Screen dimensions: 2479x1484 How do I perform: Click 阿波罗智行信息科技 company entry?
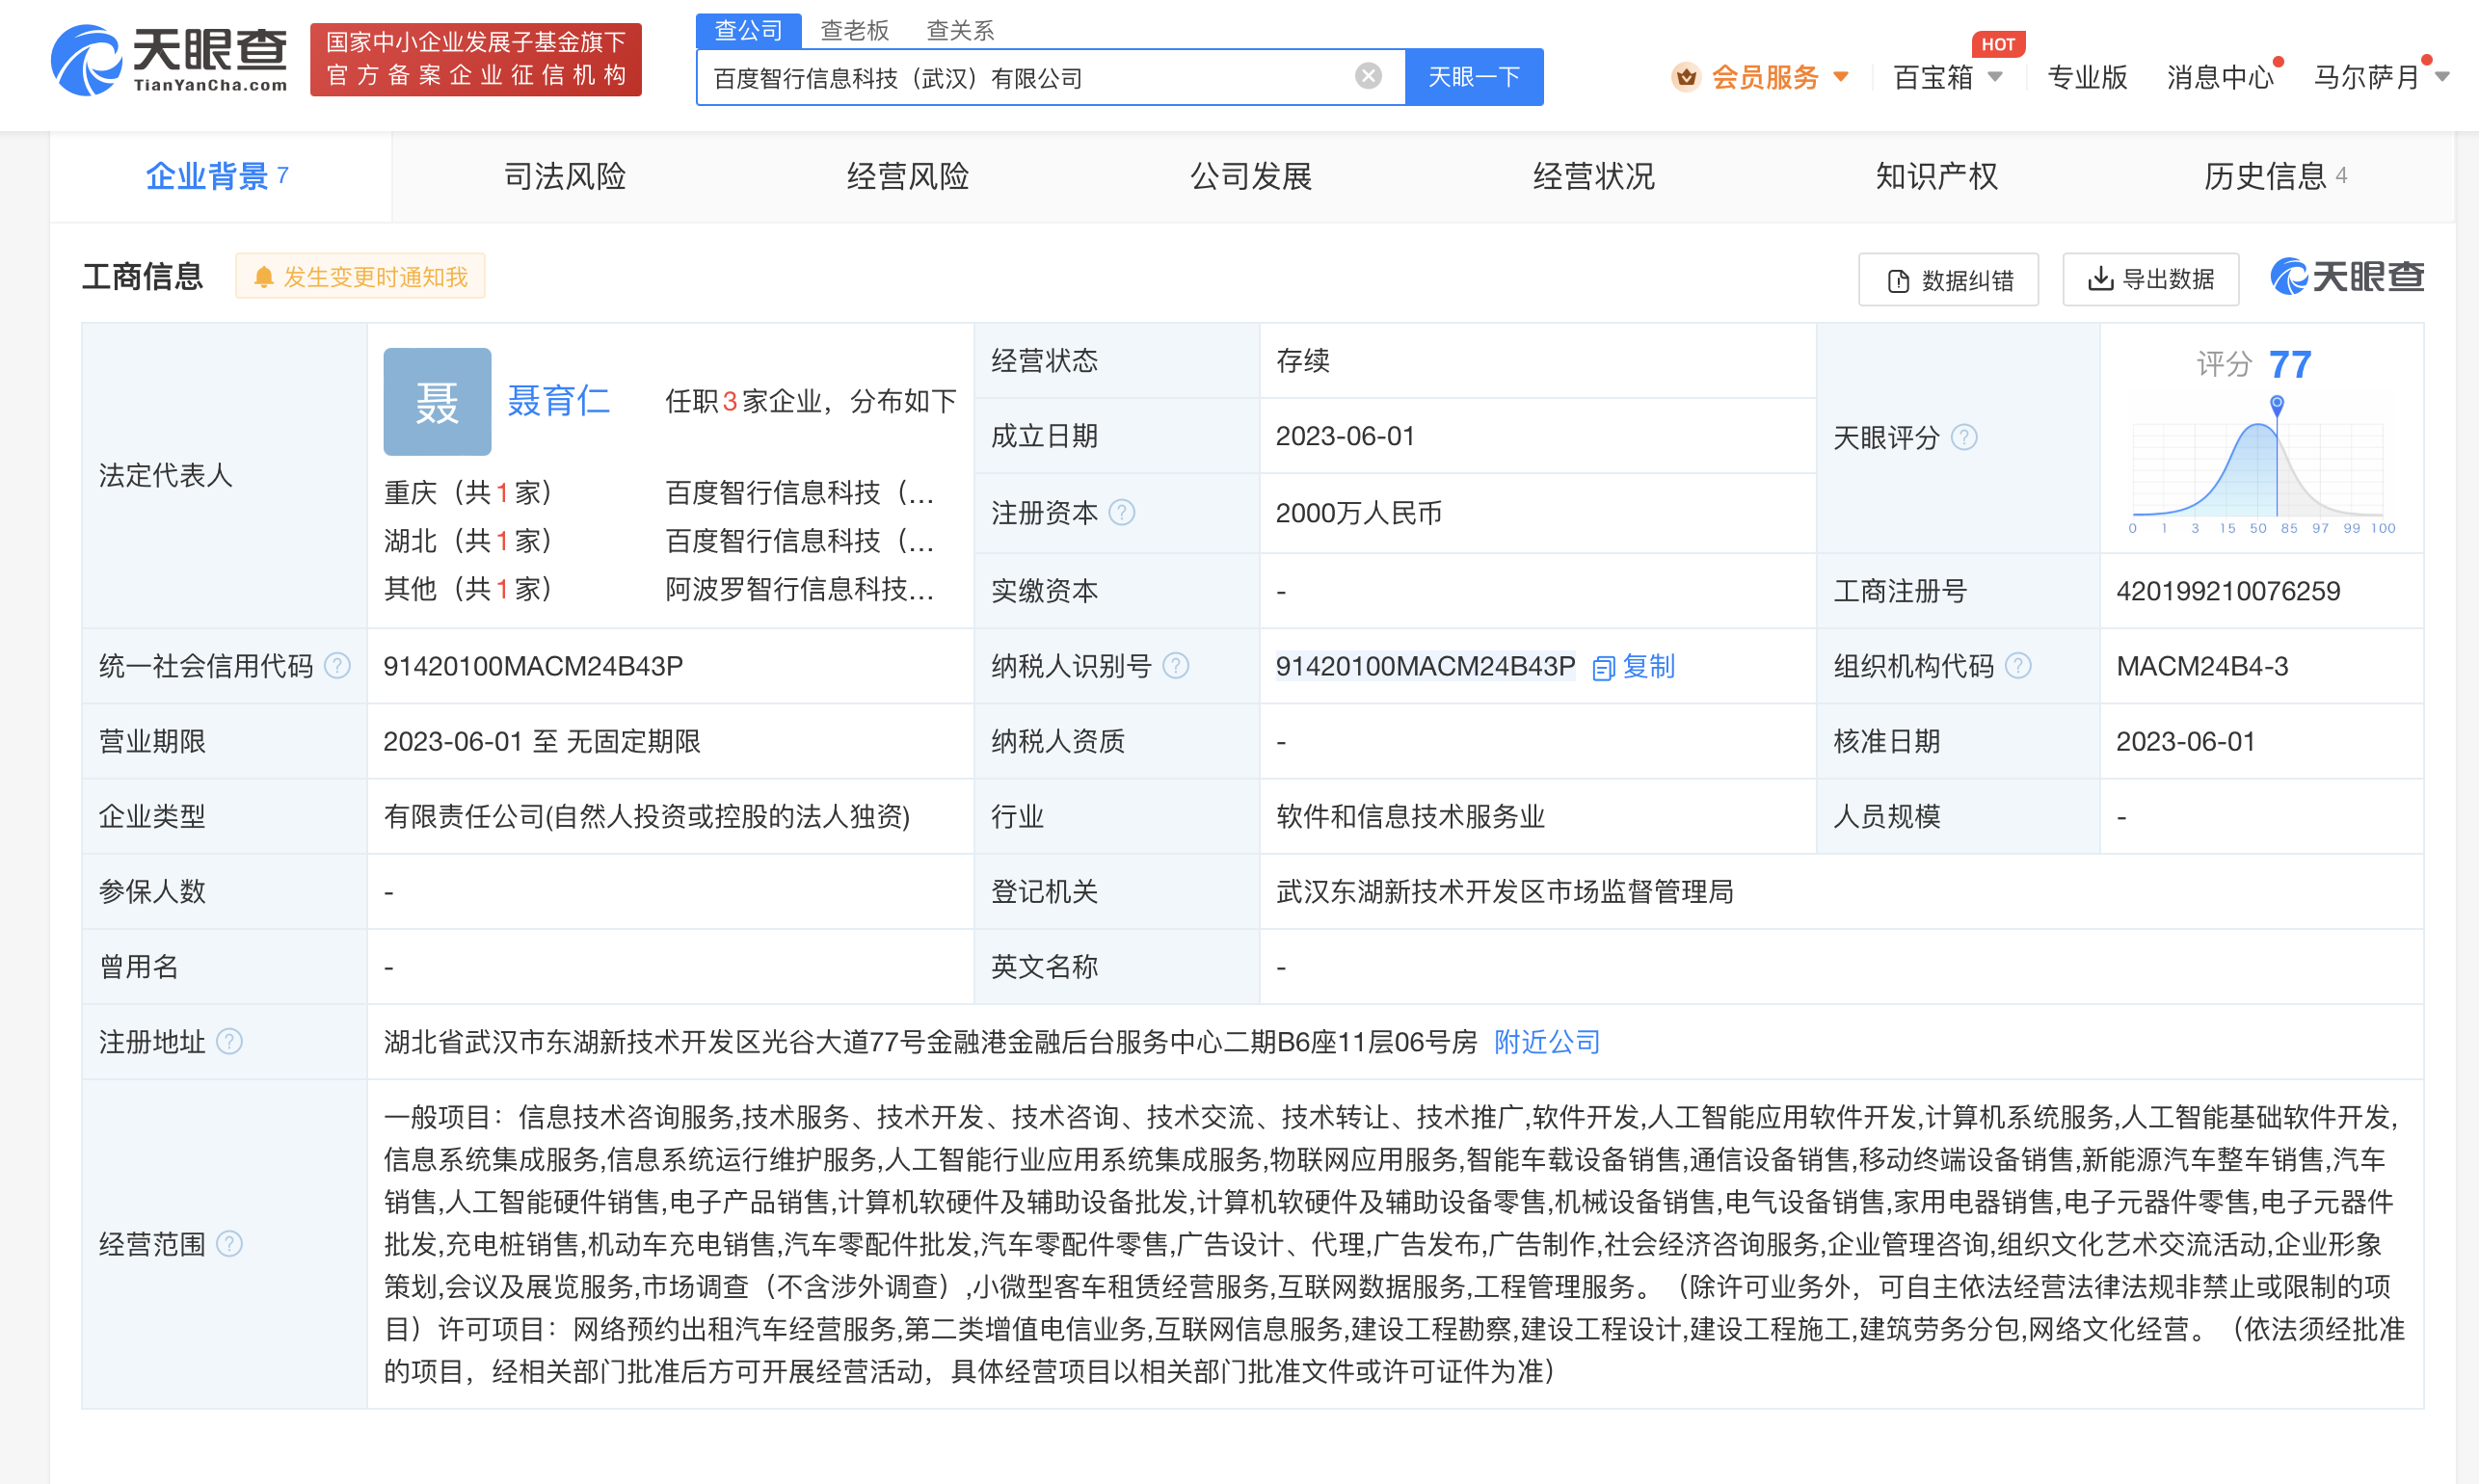pos(800,589)
